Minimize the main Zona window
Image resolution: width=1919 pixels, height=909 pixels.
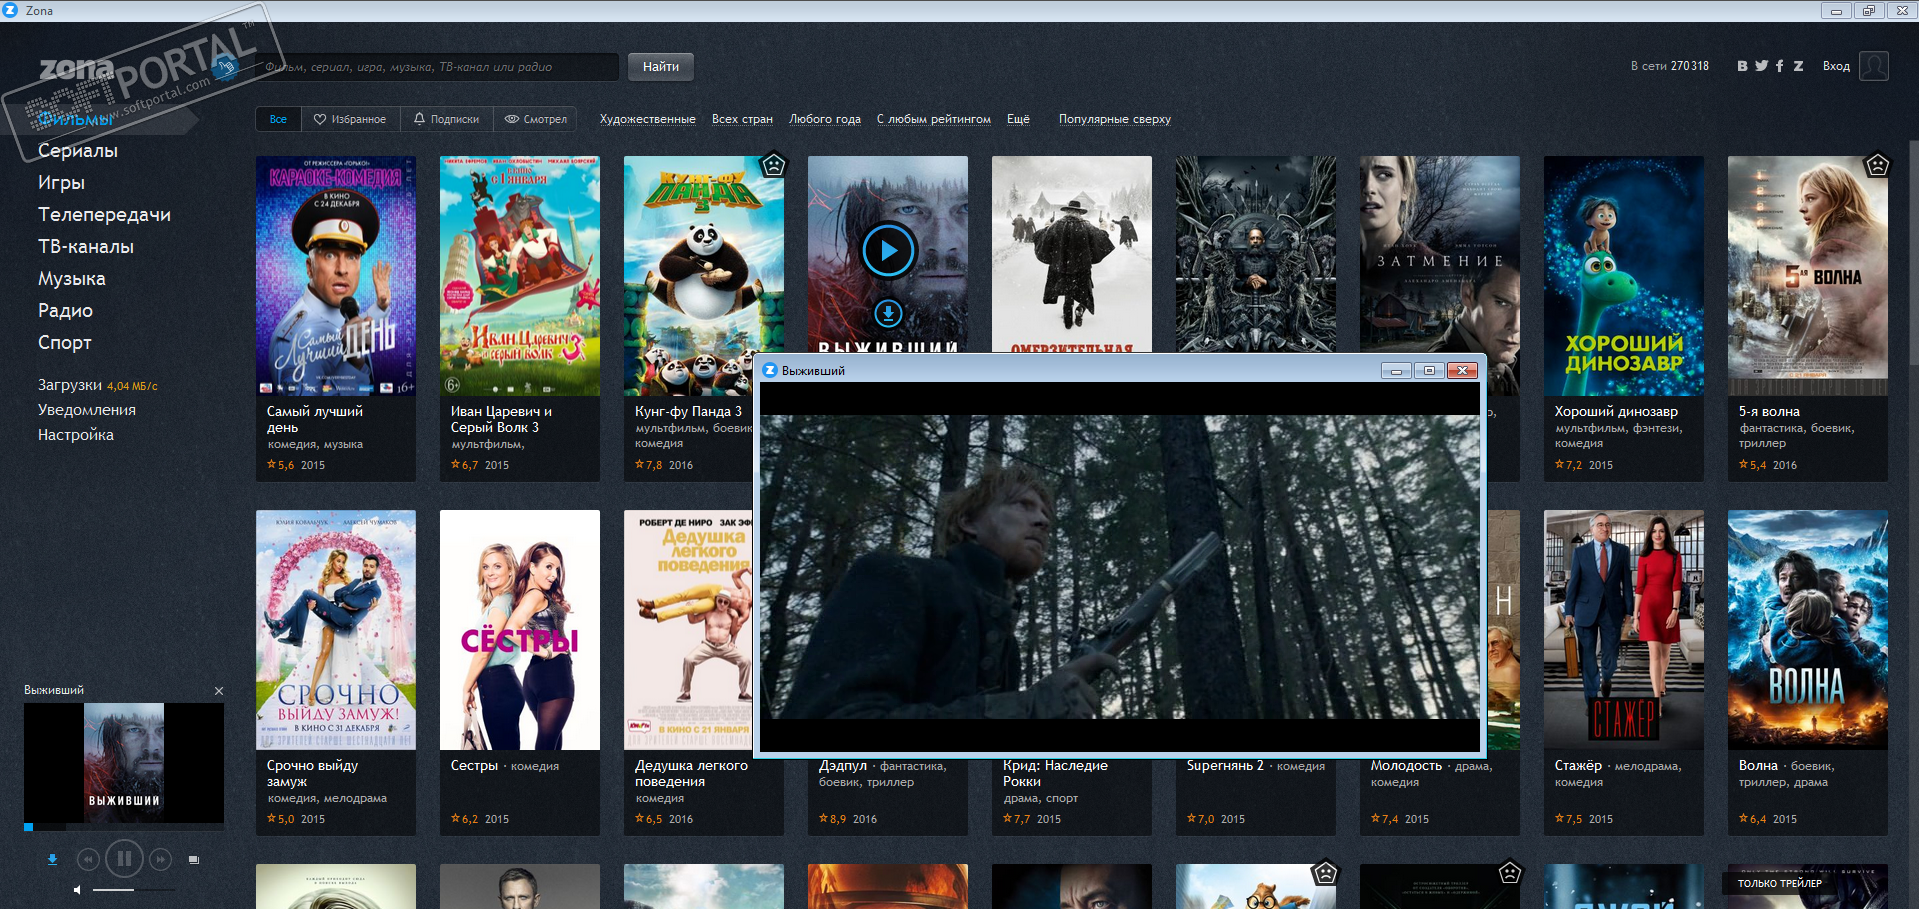click(1835, 11)
